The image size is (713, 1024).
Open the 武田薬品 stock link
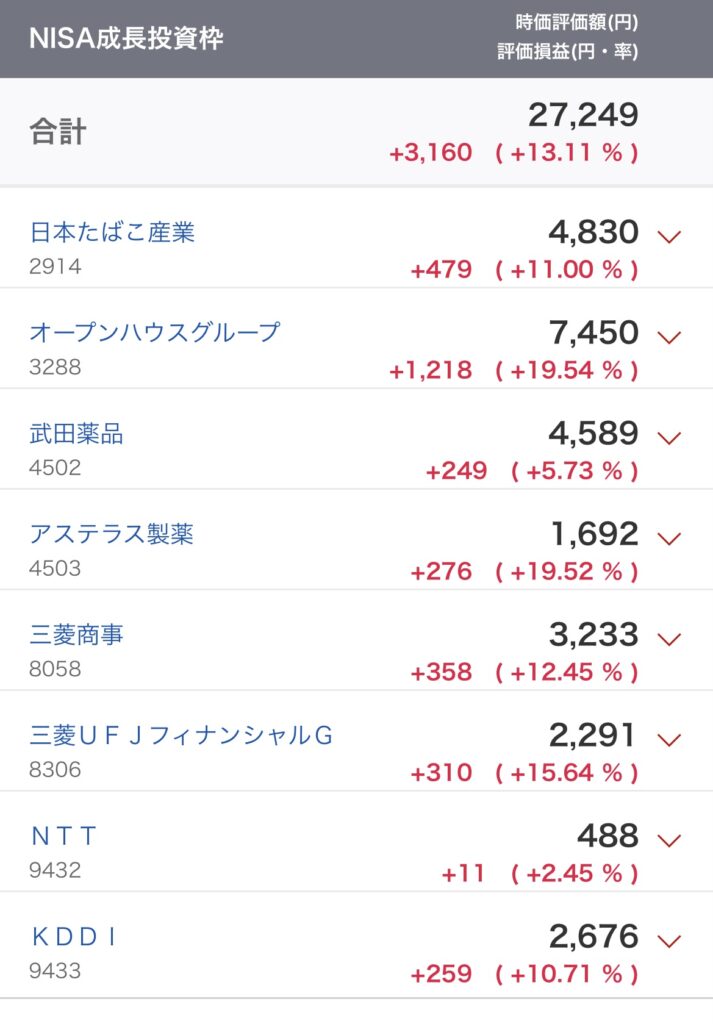point(76,434)
